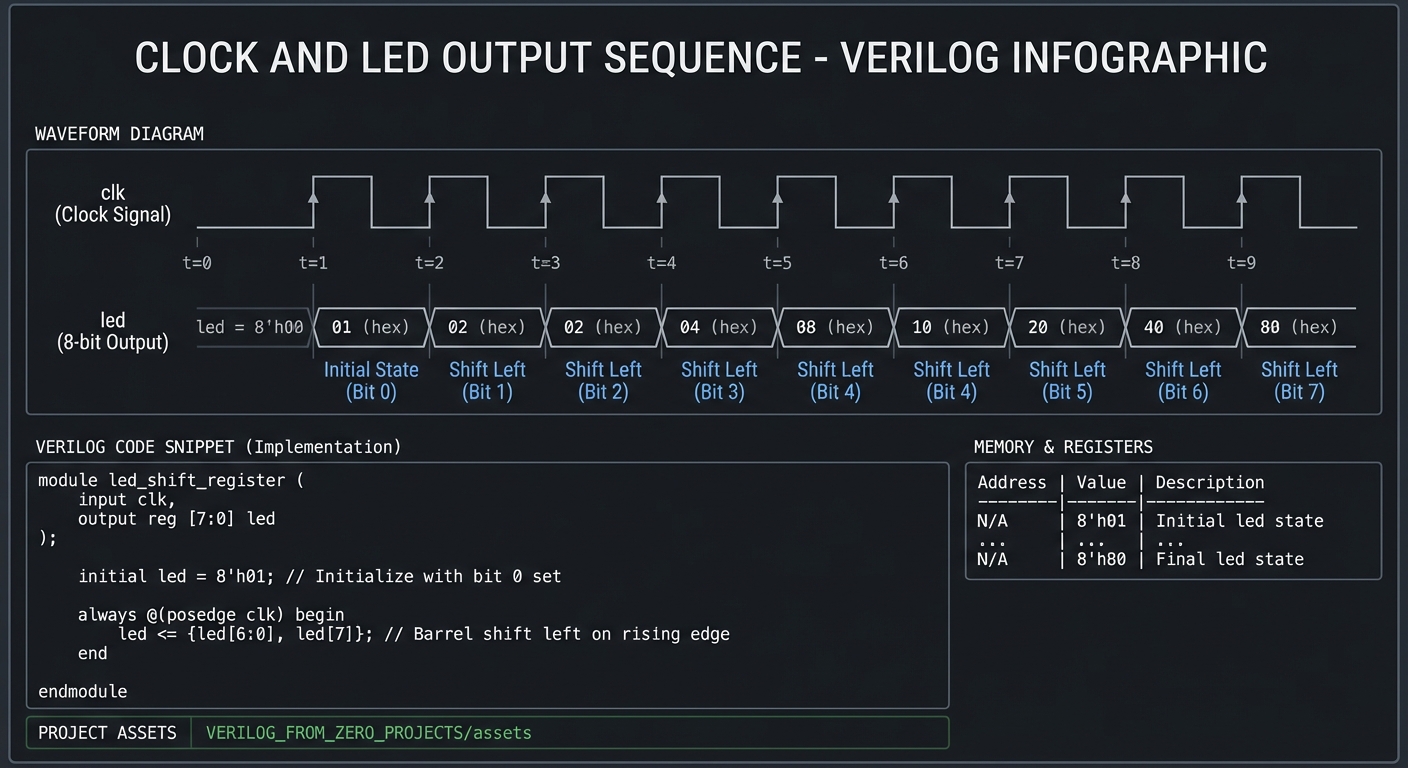Select the clk Clock Signal waveform label
Screen dimensions: 1408x768
[x=112, y=203]
